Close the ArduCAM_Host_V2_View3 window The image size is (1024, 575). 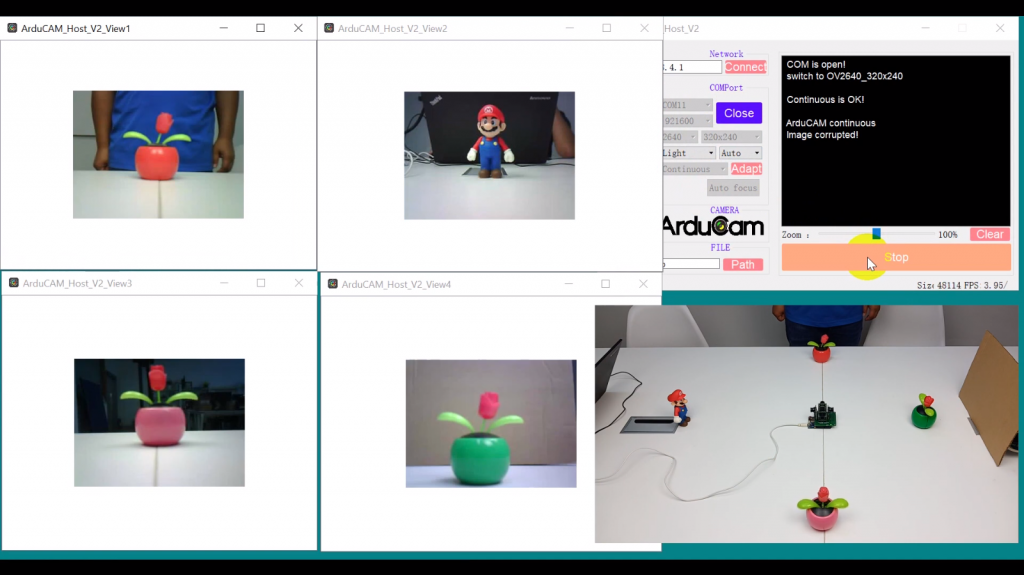298,283
